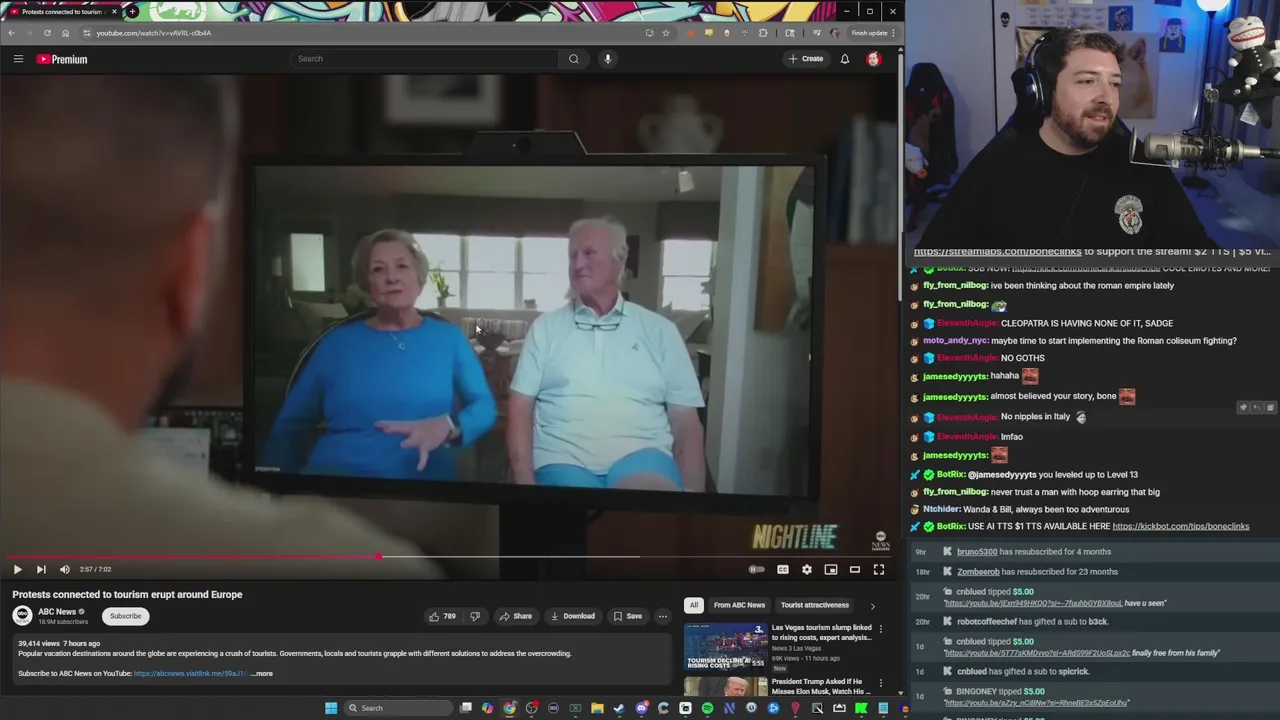
Task: Start voice search with the microphone icon
Action: tap(607, 59)
